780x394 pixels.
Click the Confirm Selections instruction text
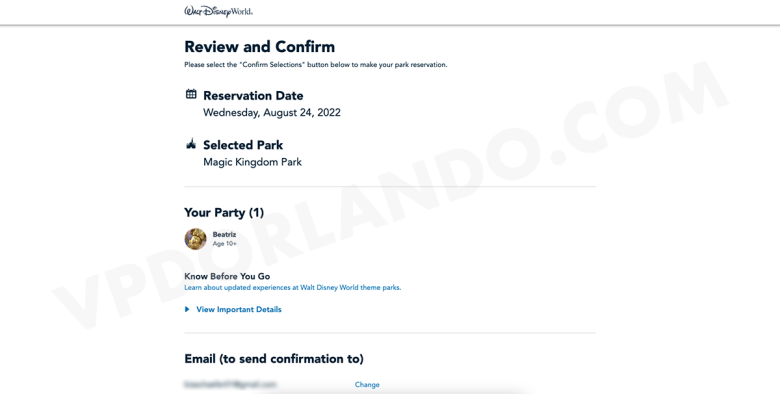[316, 65]
